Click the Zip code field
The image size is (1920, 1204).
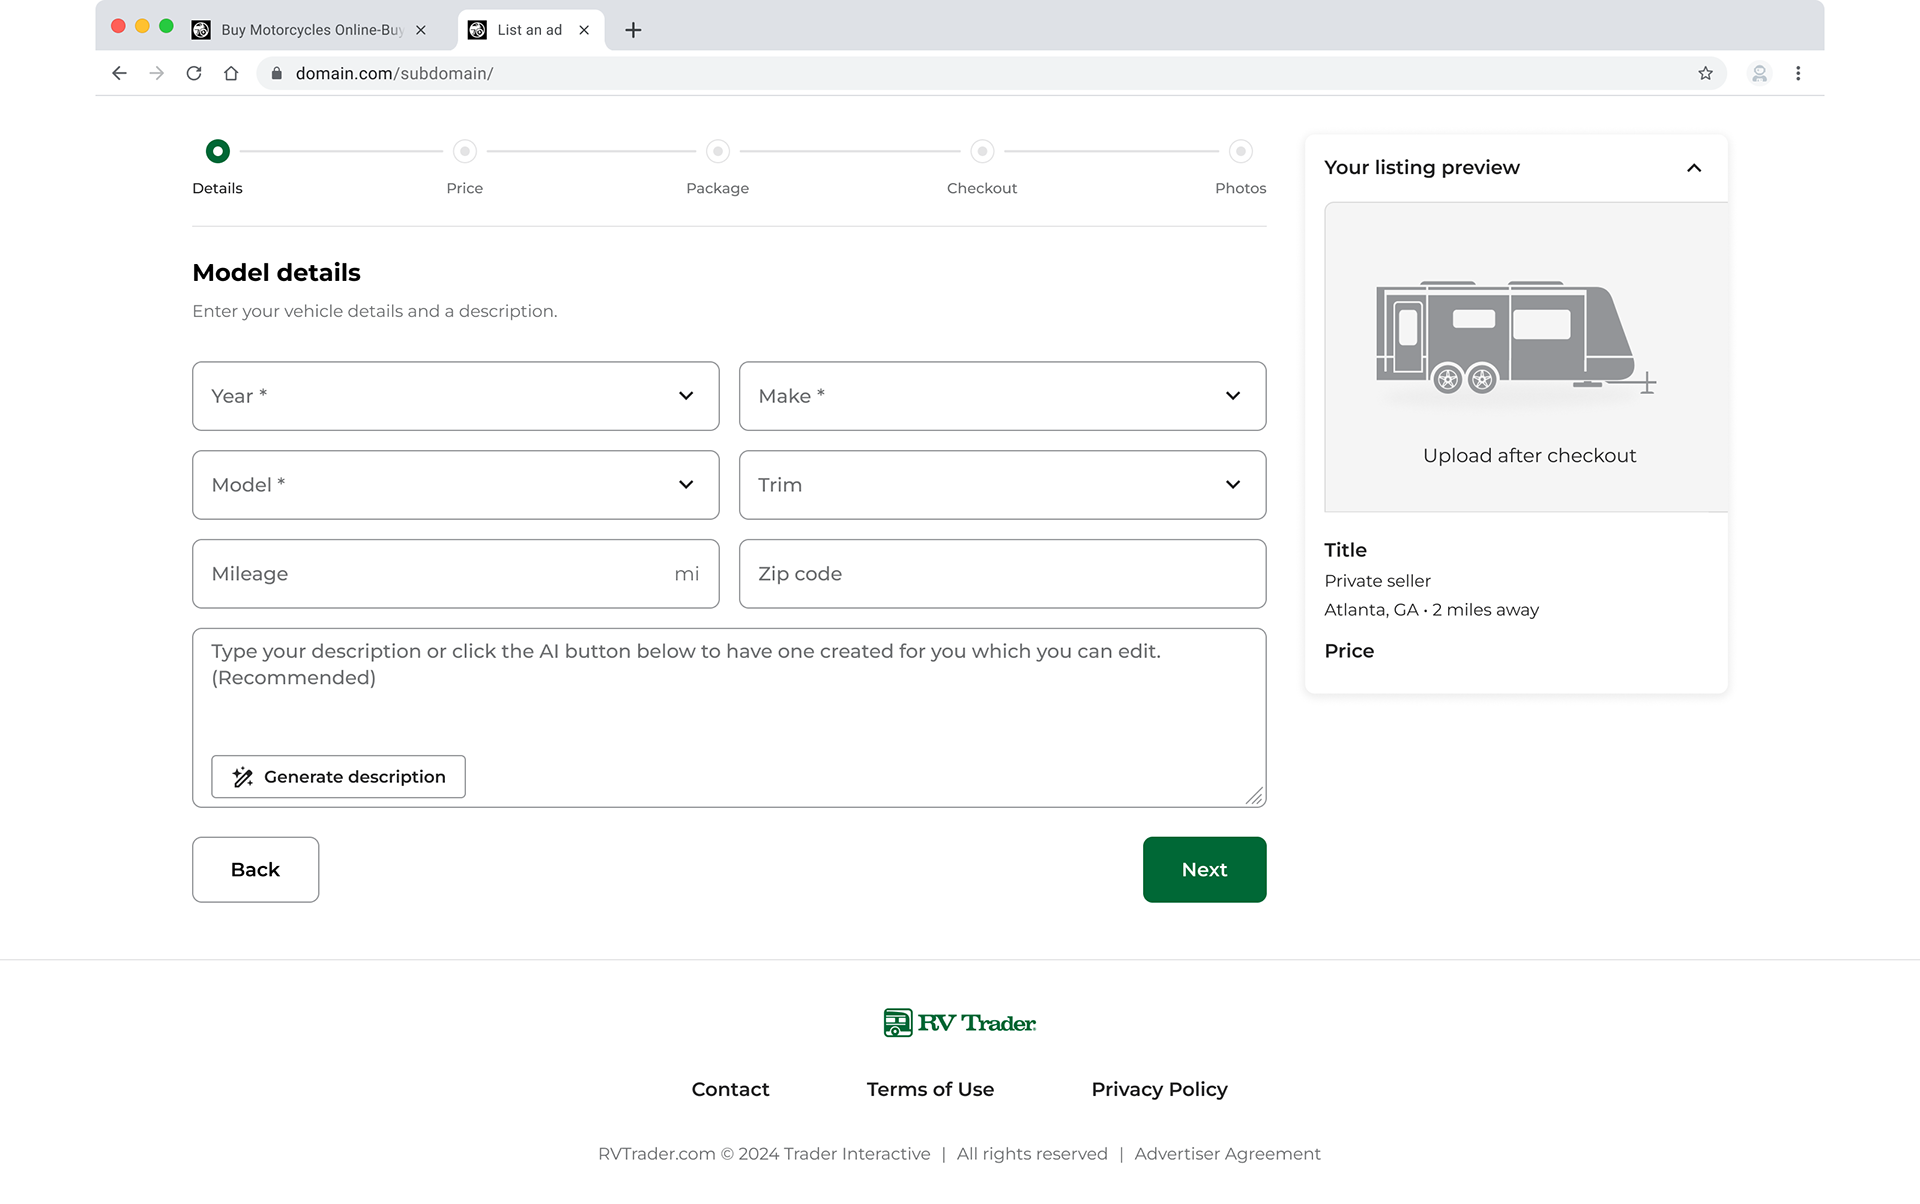click(x=1002, y=574)
